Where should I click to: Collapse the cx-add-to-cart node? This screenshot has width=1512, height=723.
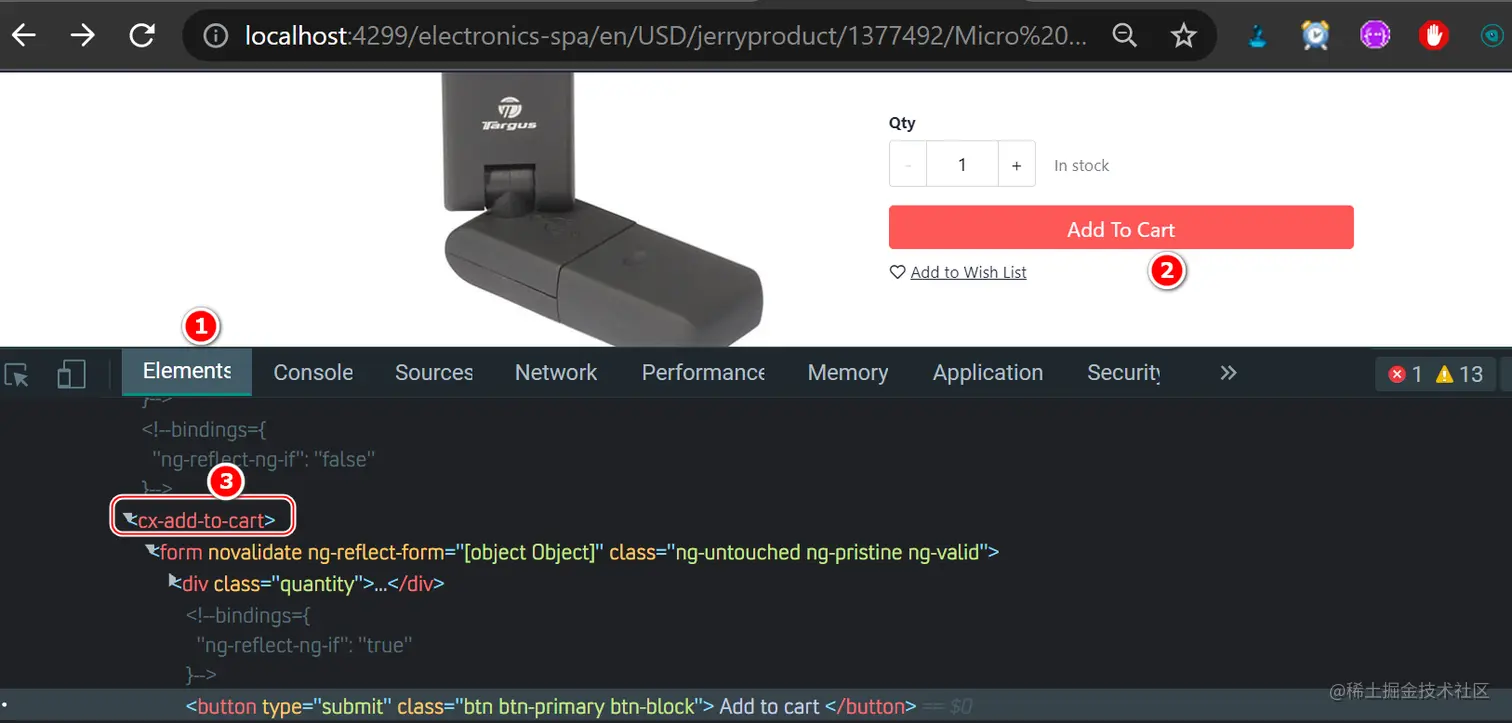pos(129,518)
